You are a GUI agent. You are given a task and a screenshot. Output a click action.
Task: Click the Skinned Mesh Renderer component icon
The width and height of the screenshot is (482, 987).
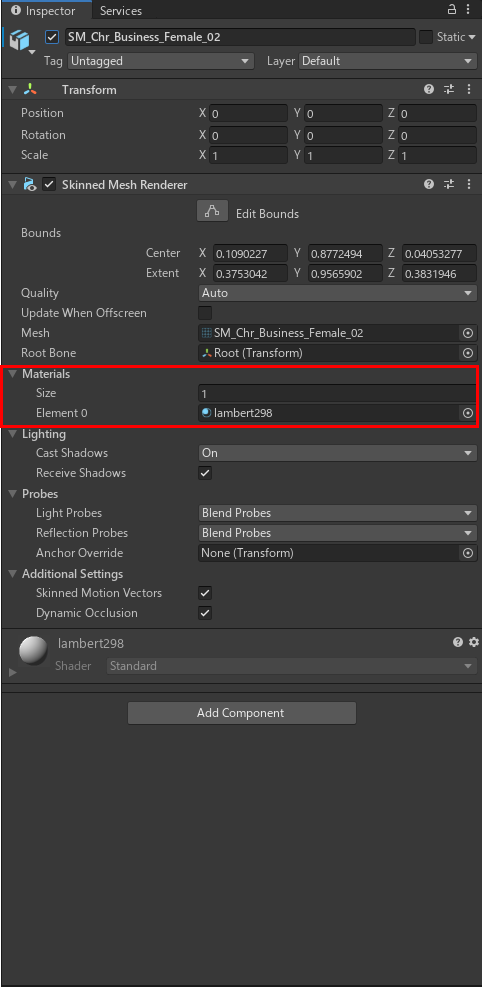tap(30, 184)
